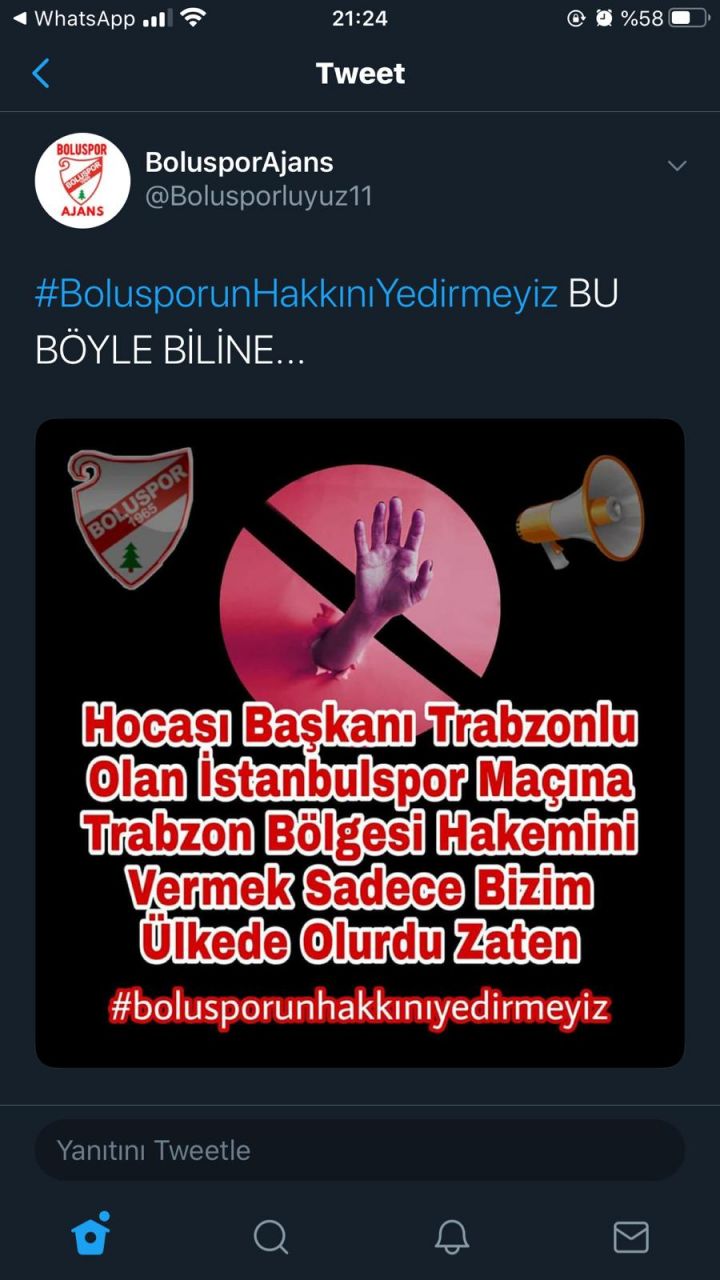Tap the 21:24 clock in status bar
This screenshot has height=1280, width=720.
tap(359, 18)
